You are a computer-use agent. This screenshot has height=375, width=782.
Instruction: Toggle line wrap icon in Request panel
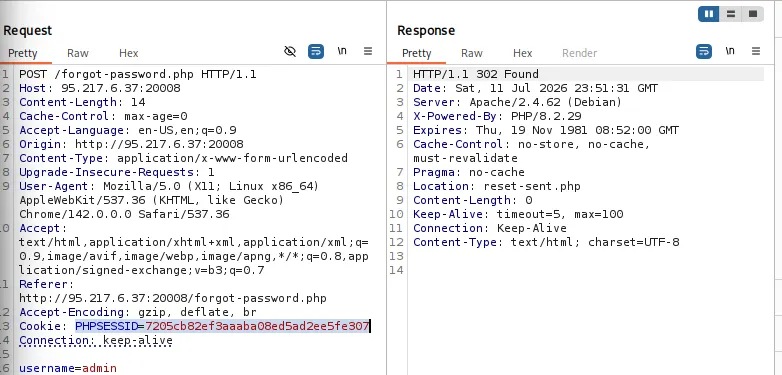[316, 51]
